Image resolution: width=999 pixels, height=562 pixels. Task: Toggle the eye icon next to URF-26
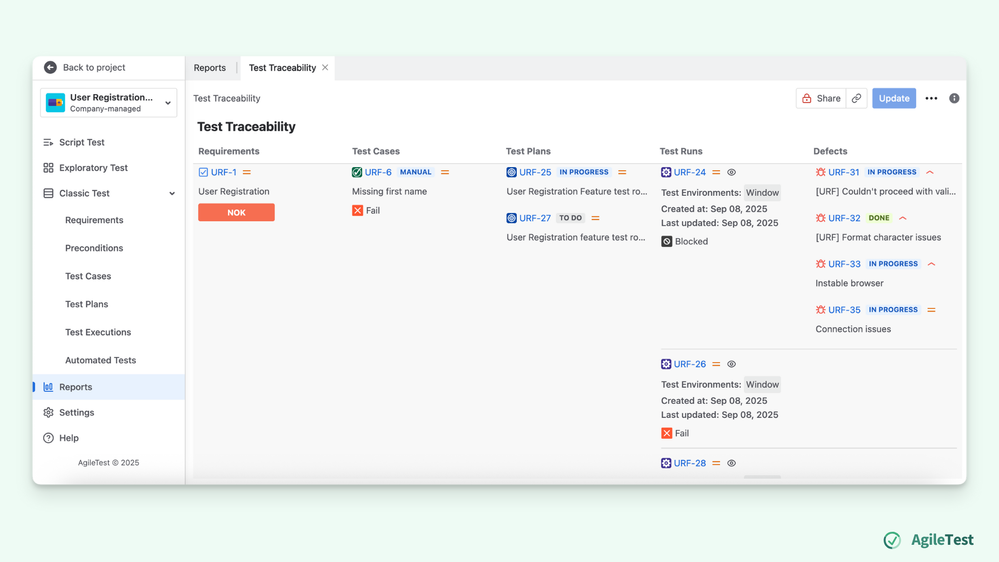pyautogui.click(x=731, y=364)
